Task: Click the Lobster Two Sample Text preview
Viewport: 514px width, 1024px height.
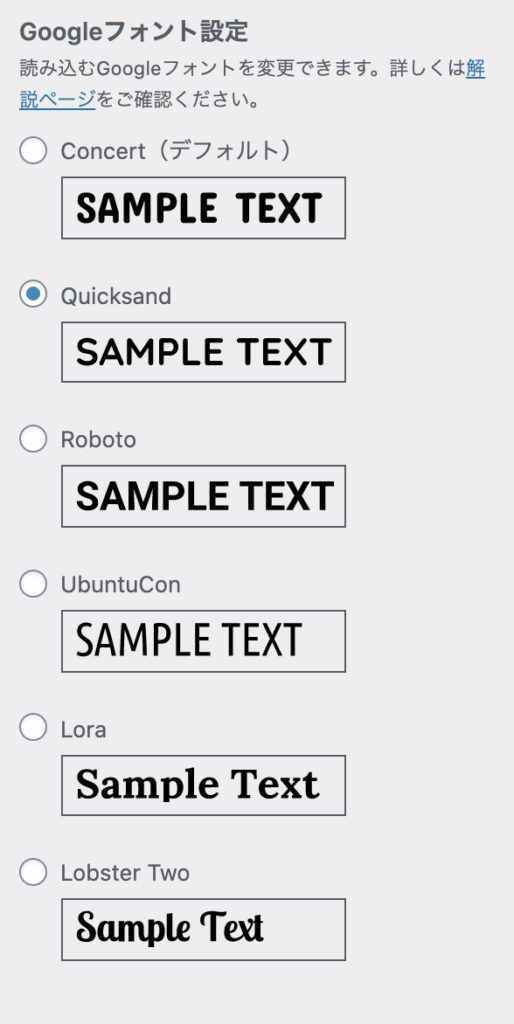Action: tap(203, 929)
